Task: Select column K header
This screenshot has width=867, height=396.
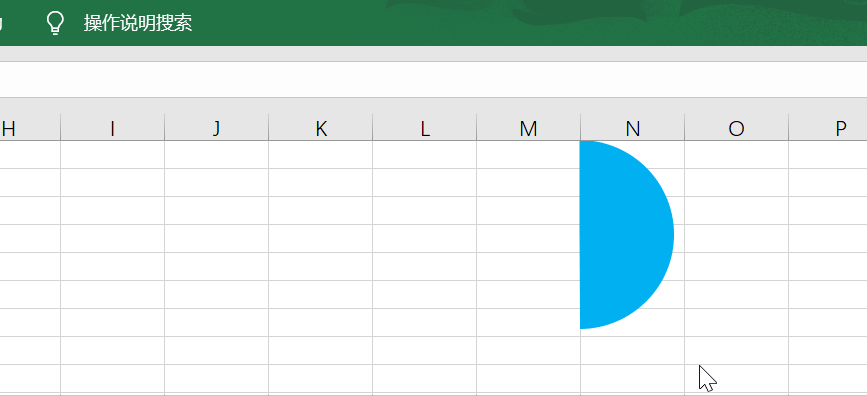Action: pyautogui.click(x=320, y=128)
